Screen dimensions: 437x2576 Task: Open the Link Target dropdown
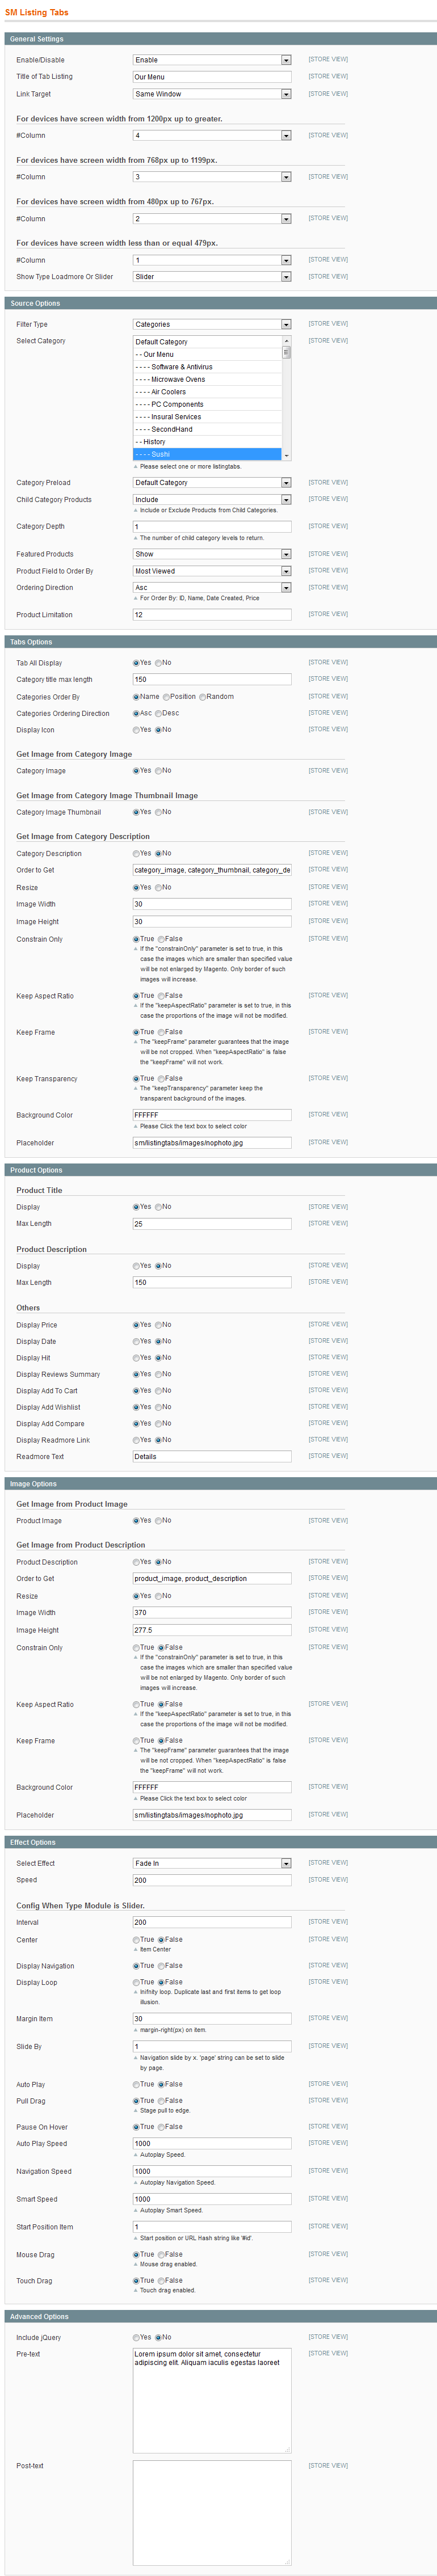212,94
